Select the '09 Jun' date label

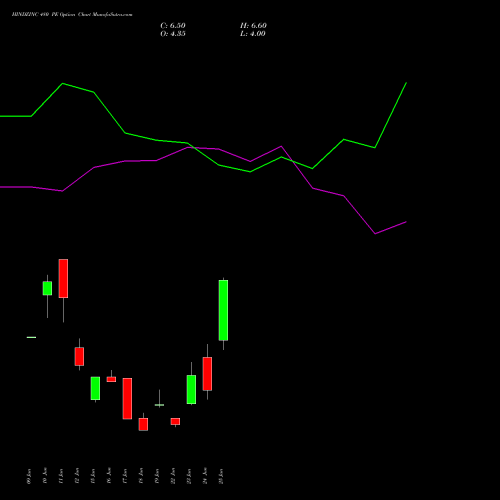pos(29,476)
